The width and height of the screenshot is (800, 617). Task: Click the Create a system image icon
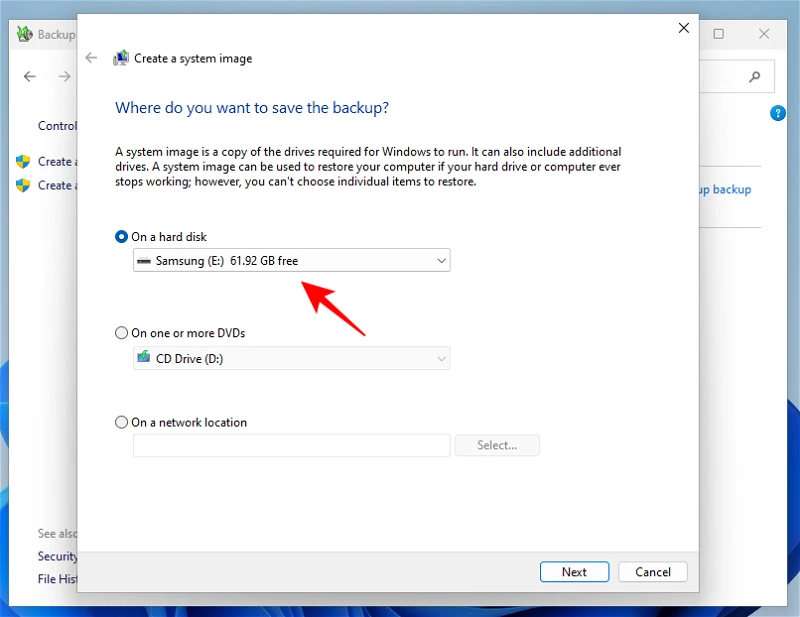coord(121,58)
